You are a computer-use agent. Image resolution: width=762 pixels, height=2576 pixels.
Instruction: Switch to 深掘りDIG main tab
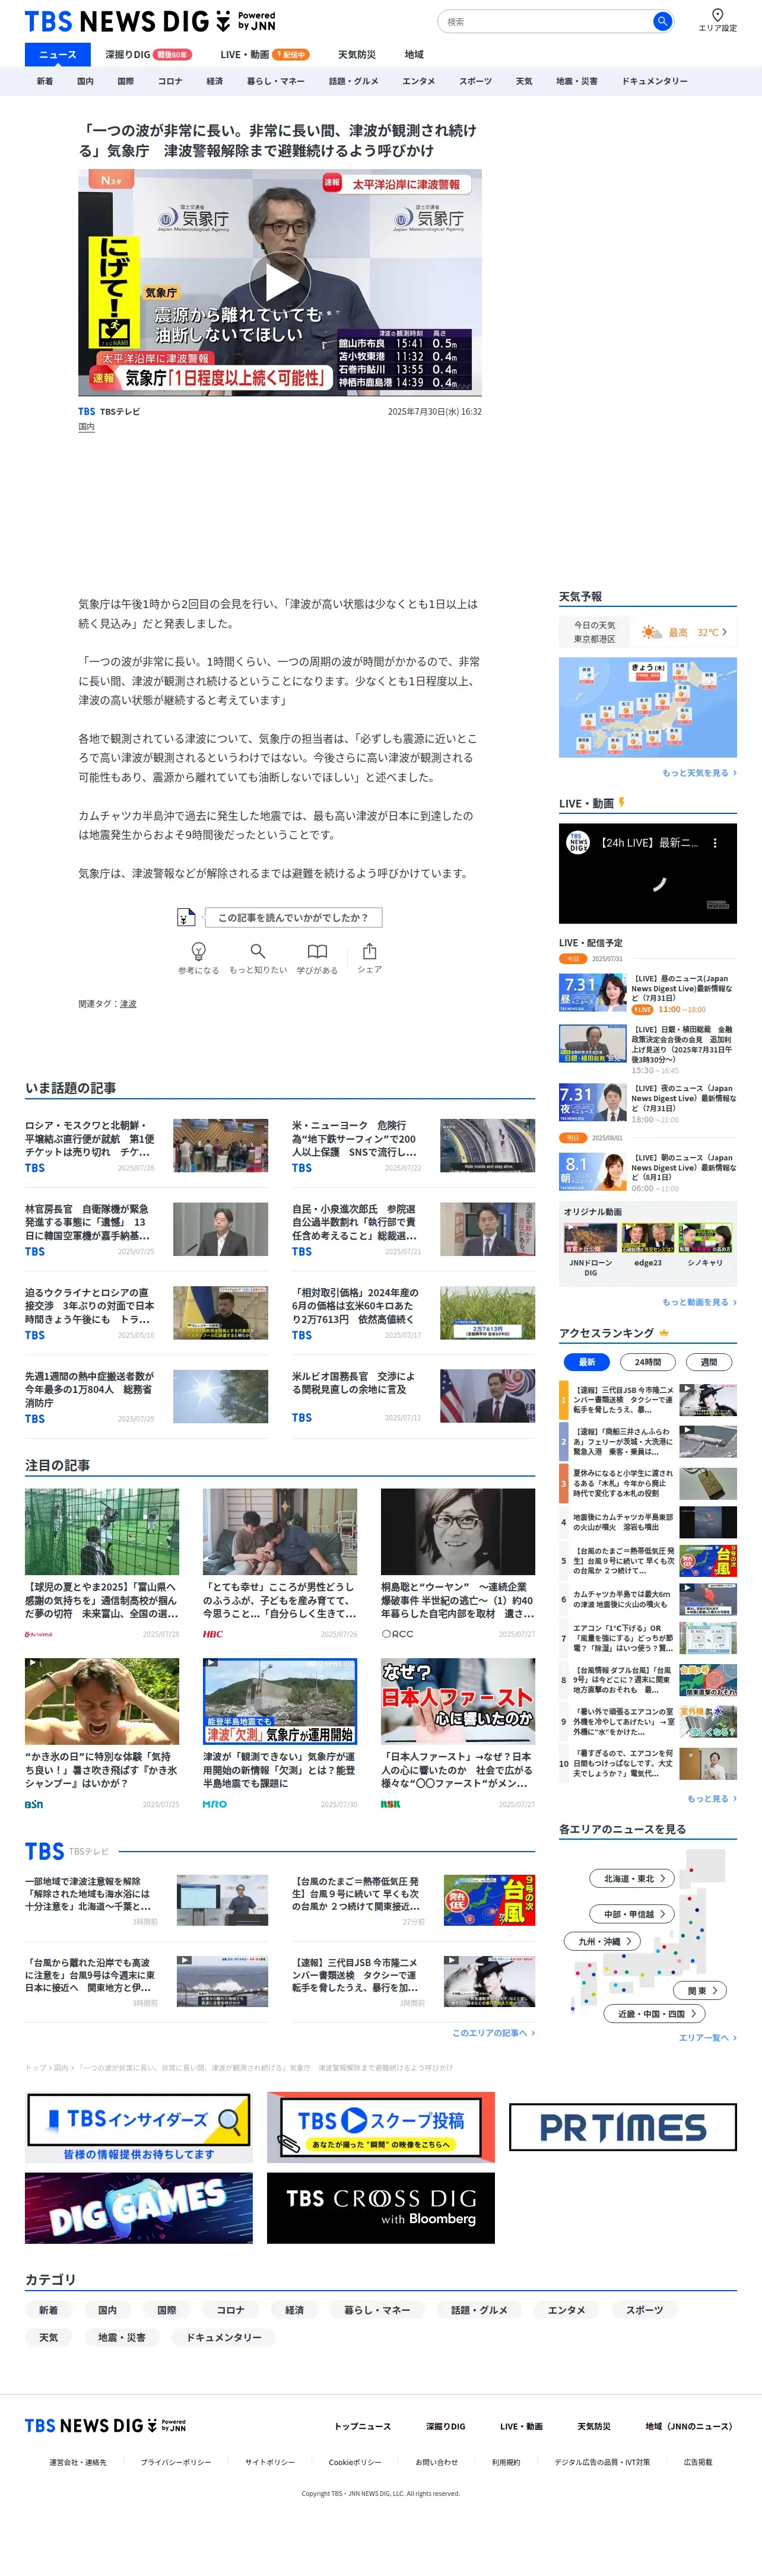click(x=148, y=54)
